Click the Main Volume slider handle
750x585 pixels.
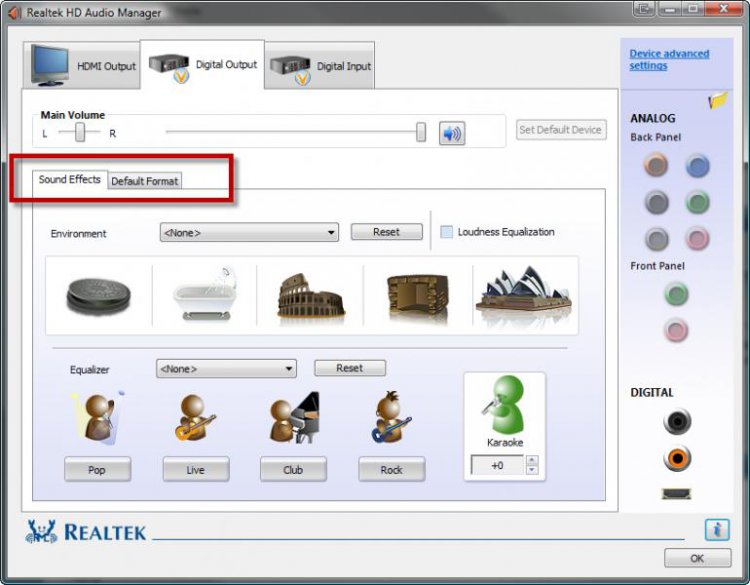point(421,132)
